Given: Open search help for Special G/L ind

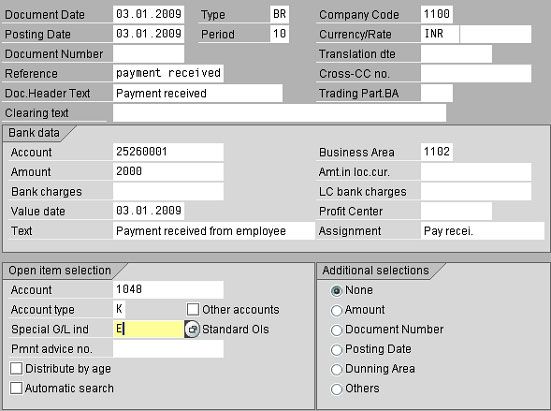Looking at the screenshot, I should (x=192, y=329).
